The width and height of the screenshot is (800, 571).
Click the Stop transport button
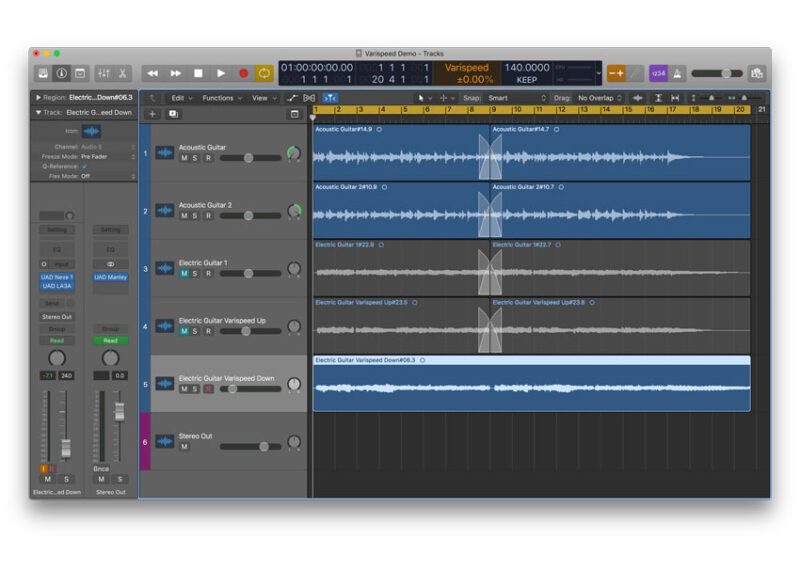tap(198, 73)
